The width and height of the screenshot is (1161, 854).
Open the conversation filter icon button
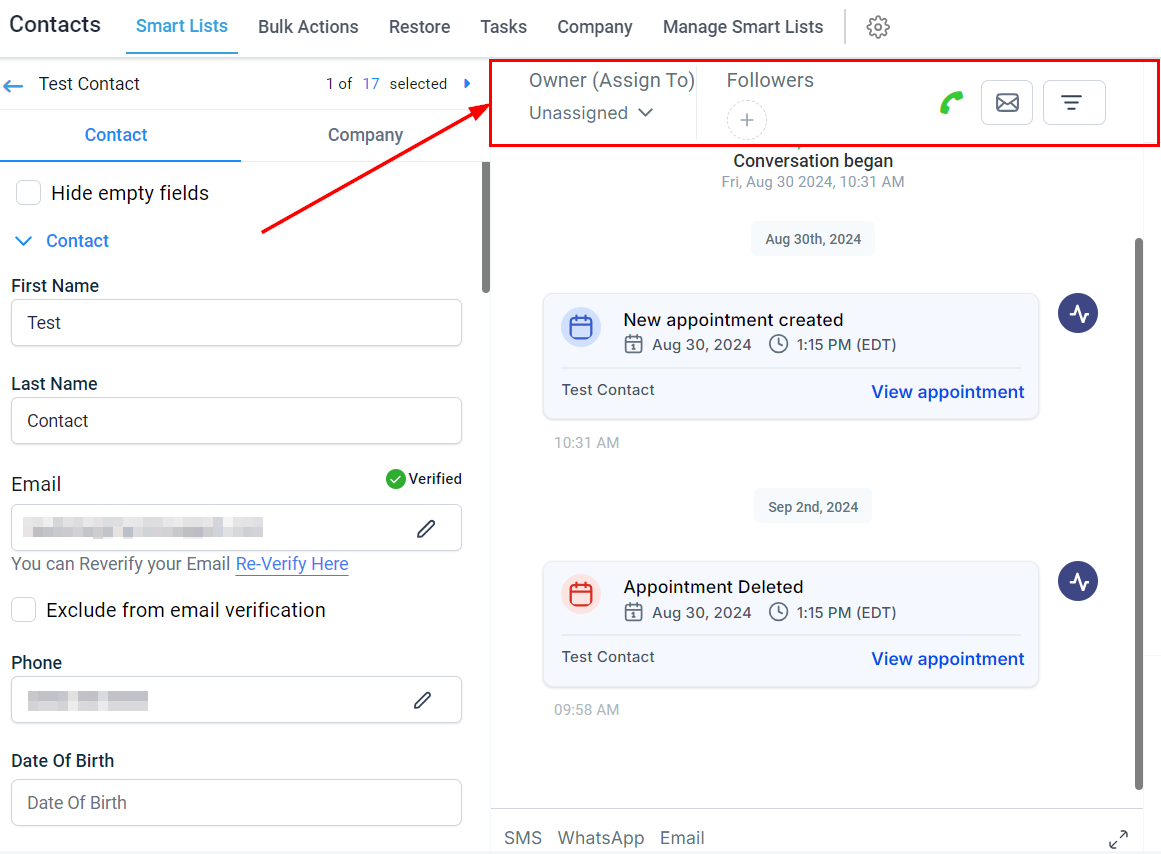click(x=1074, y=102)
